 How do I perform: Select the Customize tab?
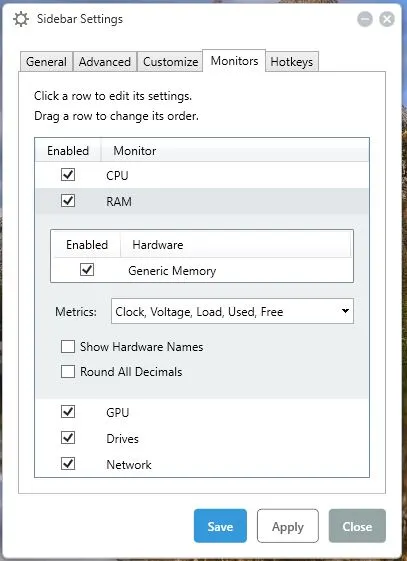[170, 62]
